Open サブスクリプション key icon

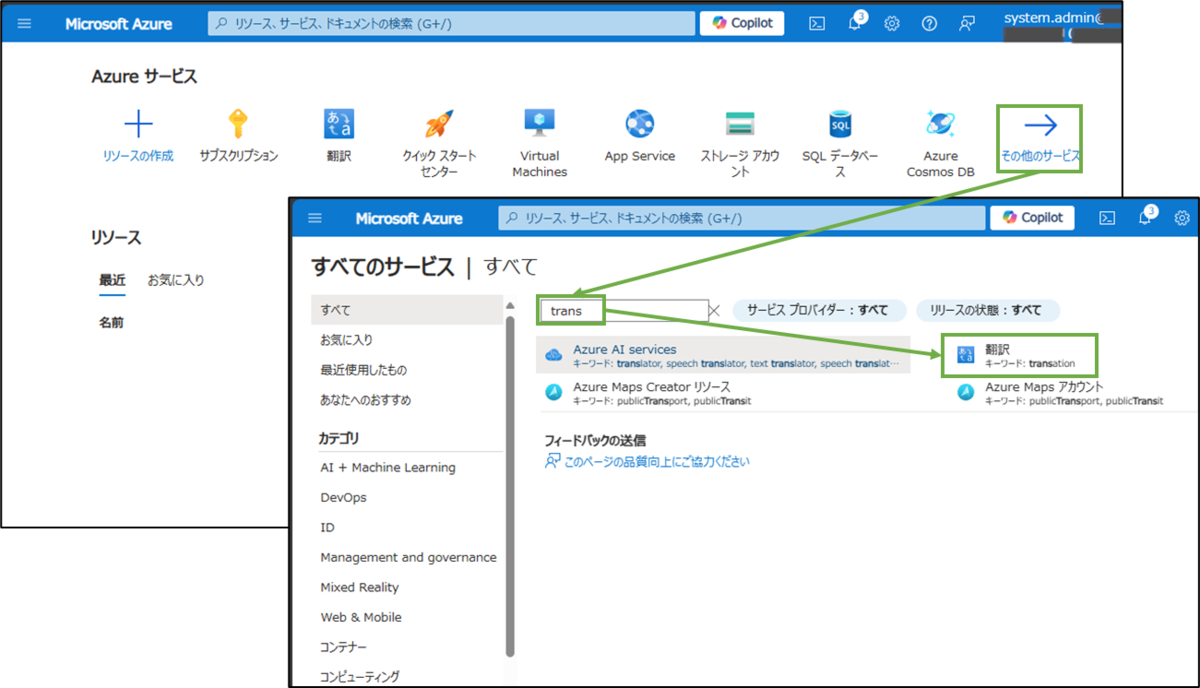[x=238, y=124]
